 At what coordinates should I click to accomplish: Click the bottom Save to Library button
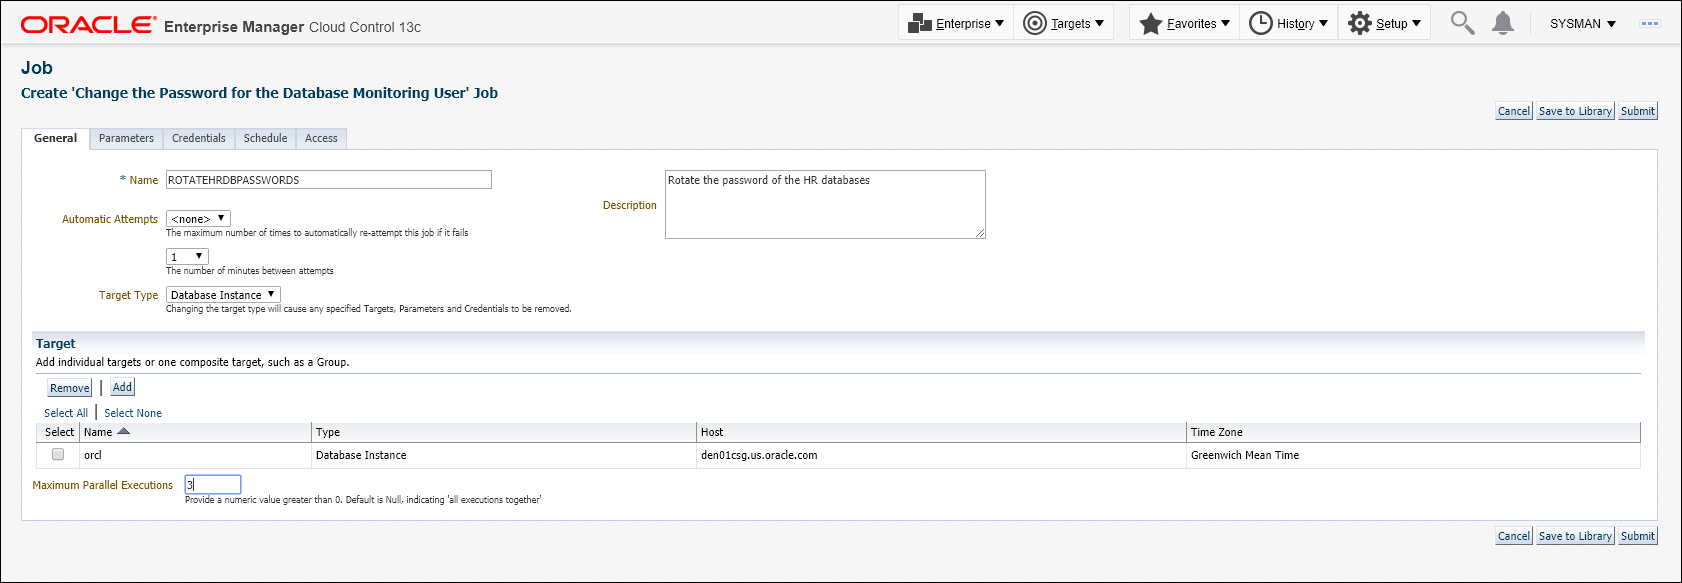(x=1575, y=536)
